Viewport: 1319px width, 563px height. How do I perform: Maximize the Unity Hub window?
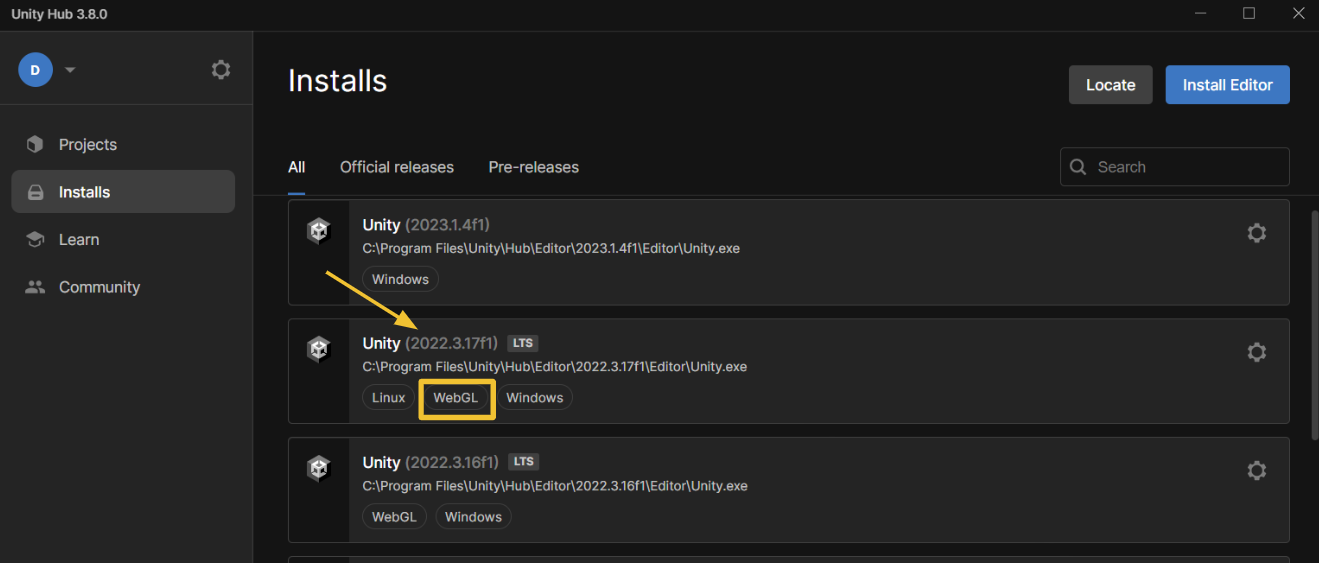(x=1249, y=14)
